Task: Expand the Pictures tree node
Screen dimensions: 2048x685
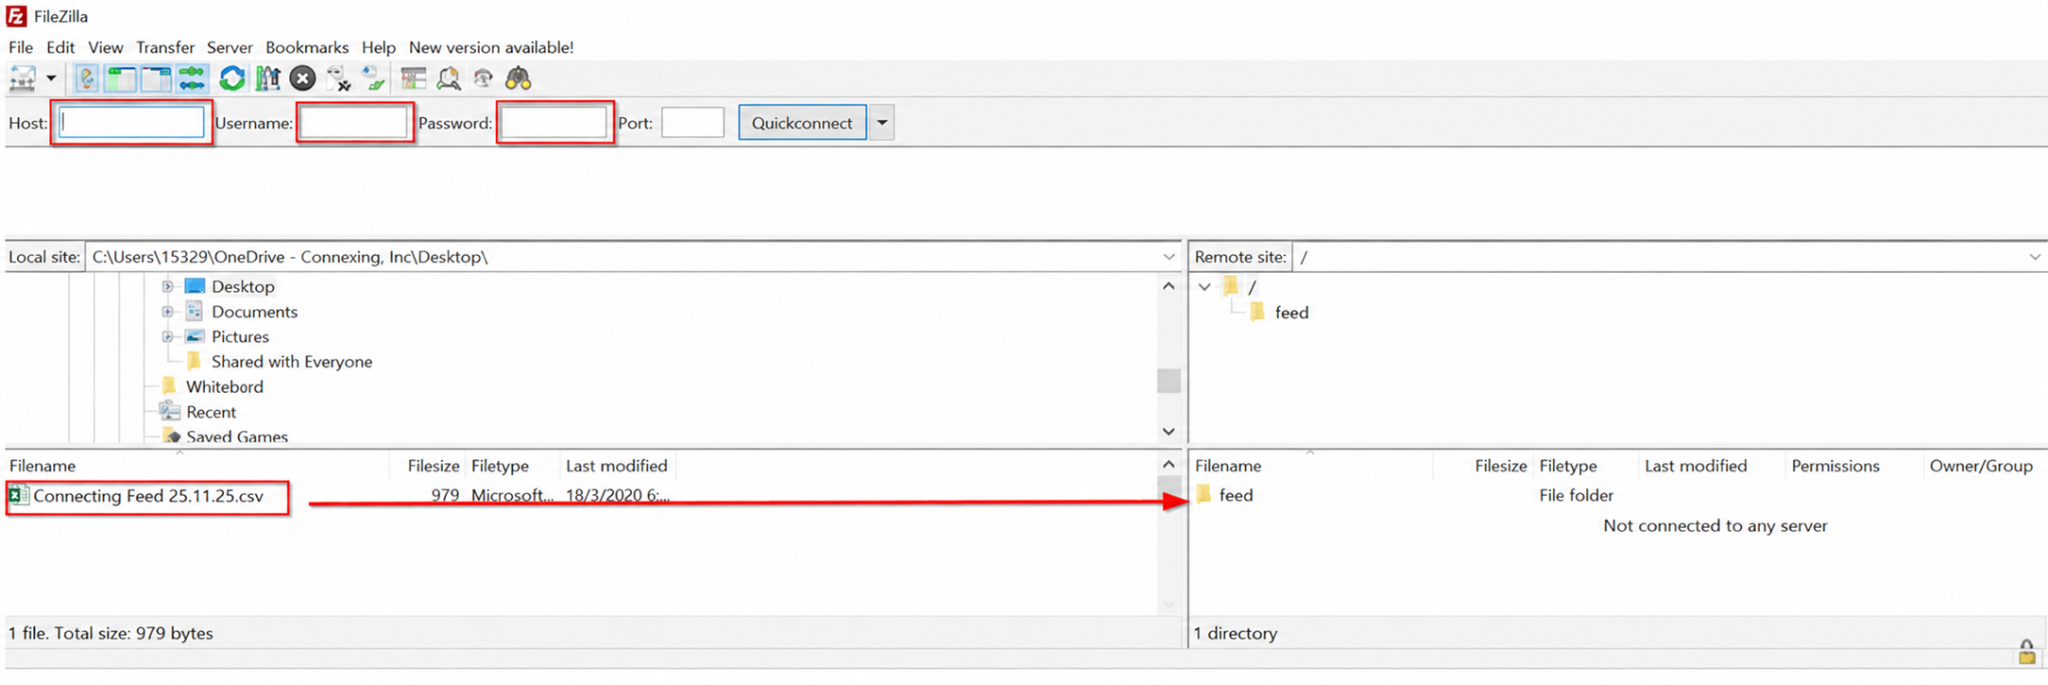Action: [168, 337]
